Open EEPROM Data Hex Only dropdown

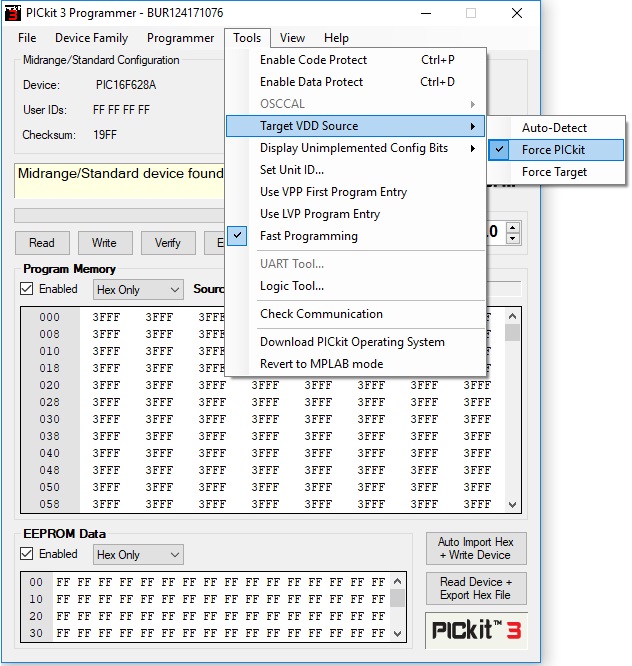point(138,555)
